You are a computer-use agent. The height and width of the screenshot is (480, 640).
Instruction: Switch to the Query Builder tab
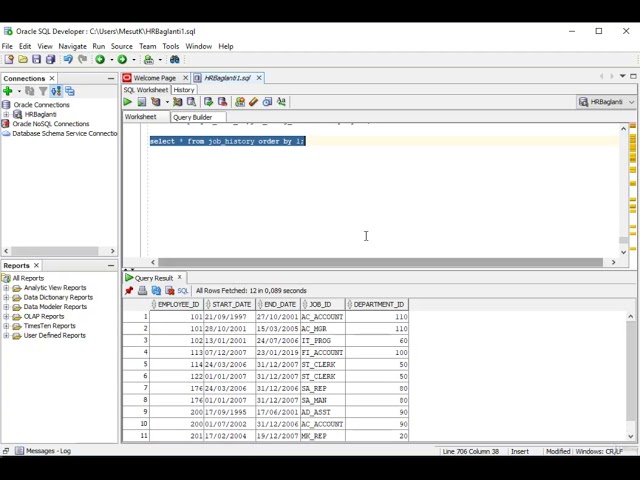pos(192,117)
